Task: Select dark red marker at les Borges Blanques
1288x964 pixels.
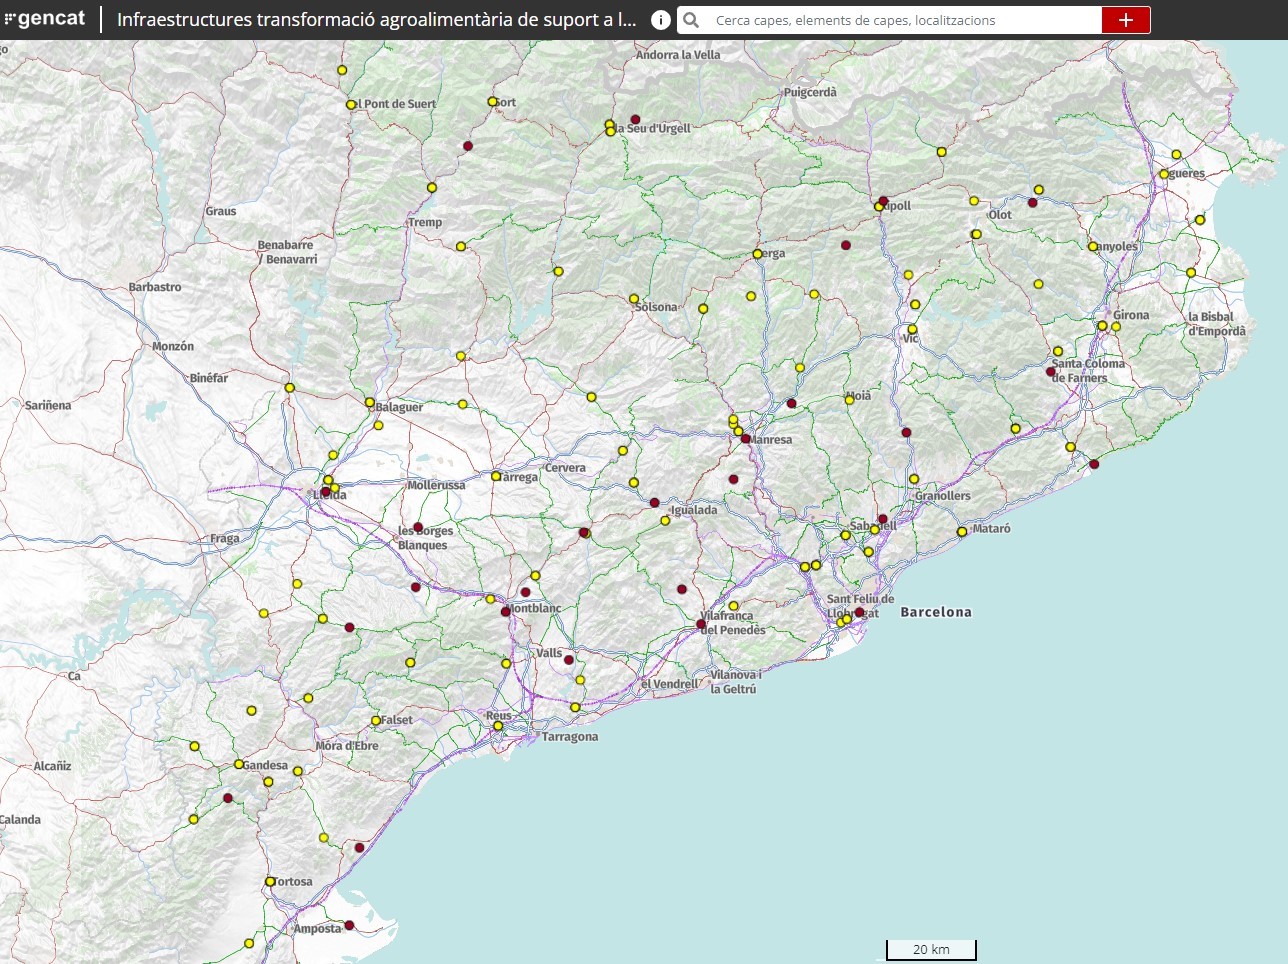Action: [418, 527]
